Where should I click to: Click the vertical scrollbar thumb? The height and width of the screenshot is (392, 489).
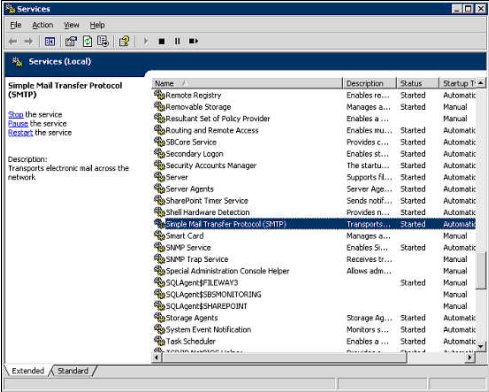(481, 271)
